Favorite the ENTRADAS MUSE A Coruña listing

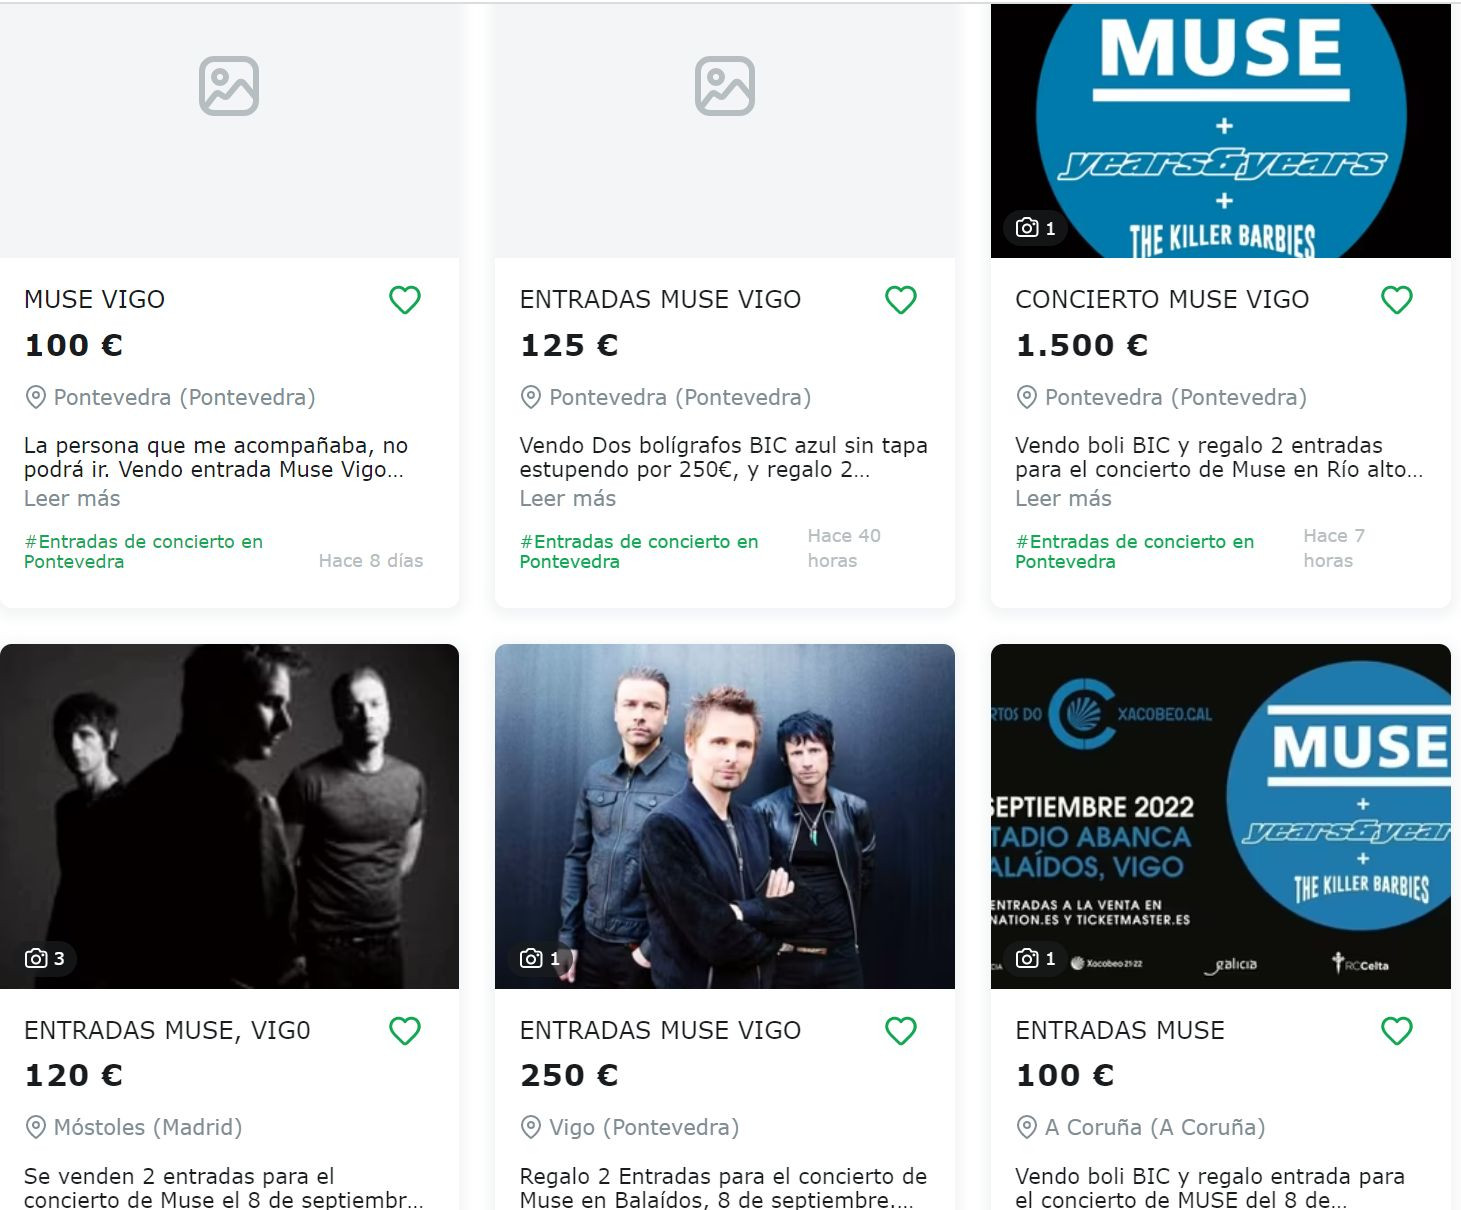click(1396, 1030)
